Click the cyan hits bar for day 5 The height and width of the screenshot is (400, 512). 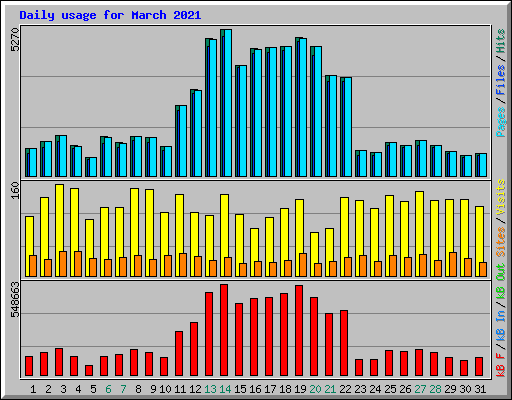(93, 167)
